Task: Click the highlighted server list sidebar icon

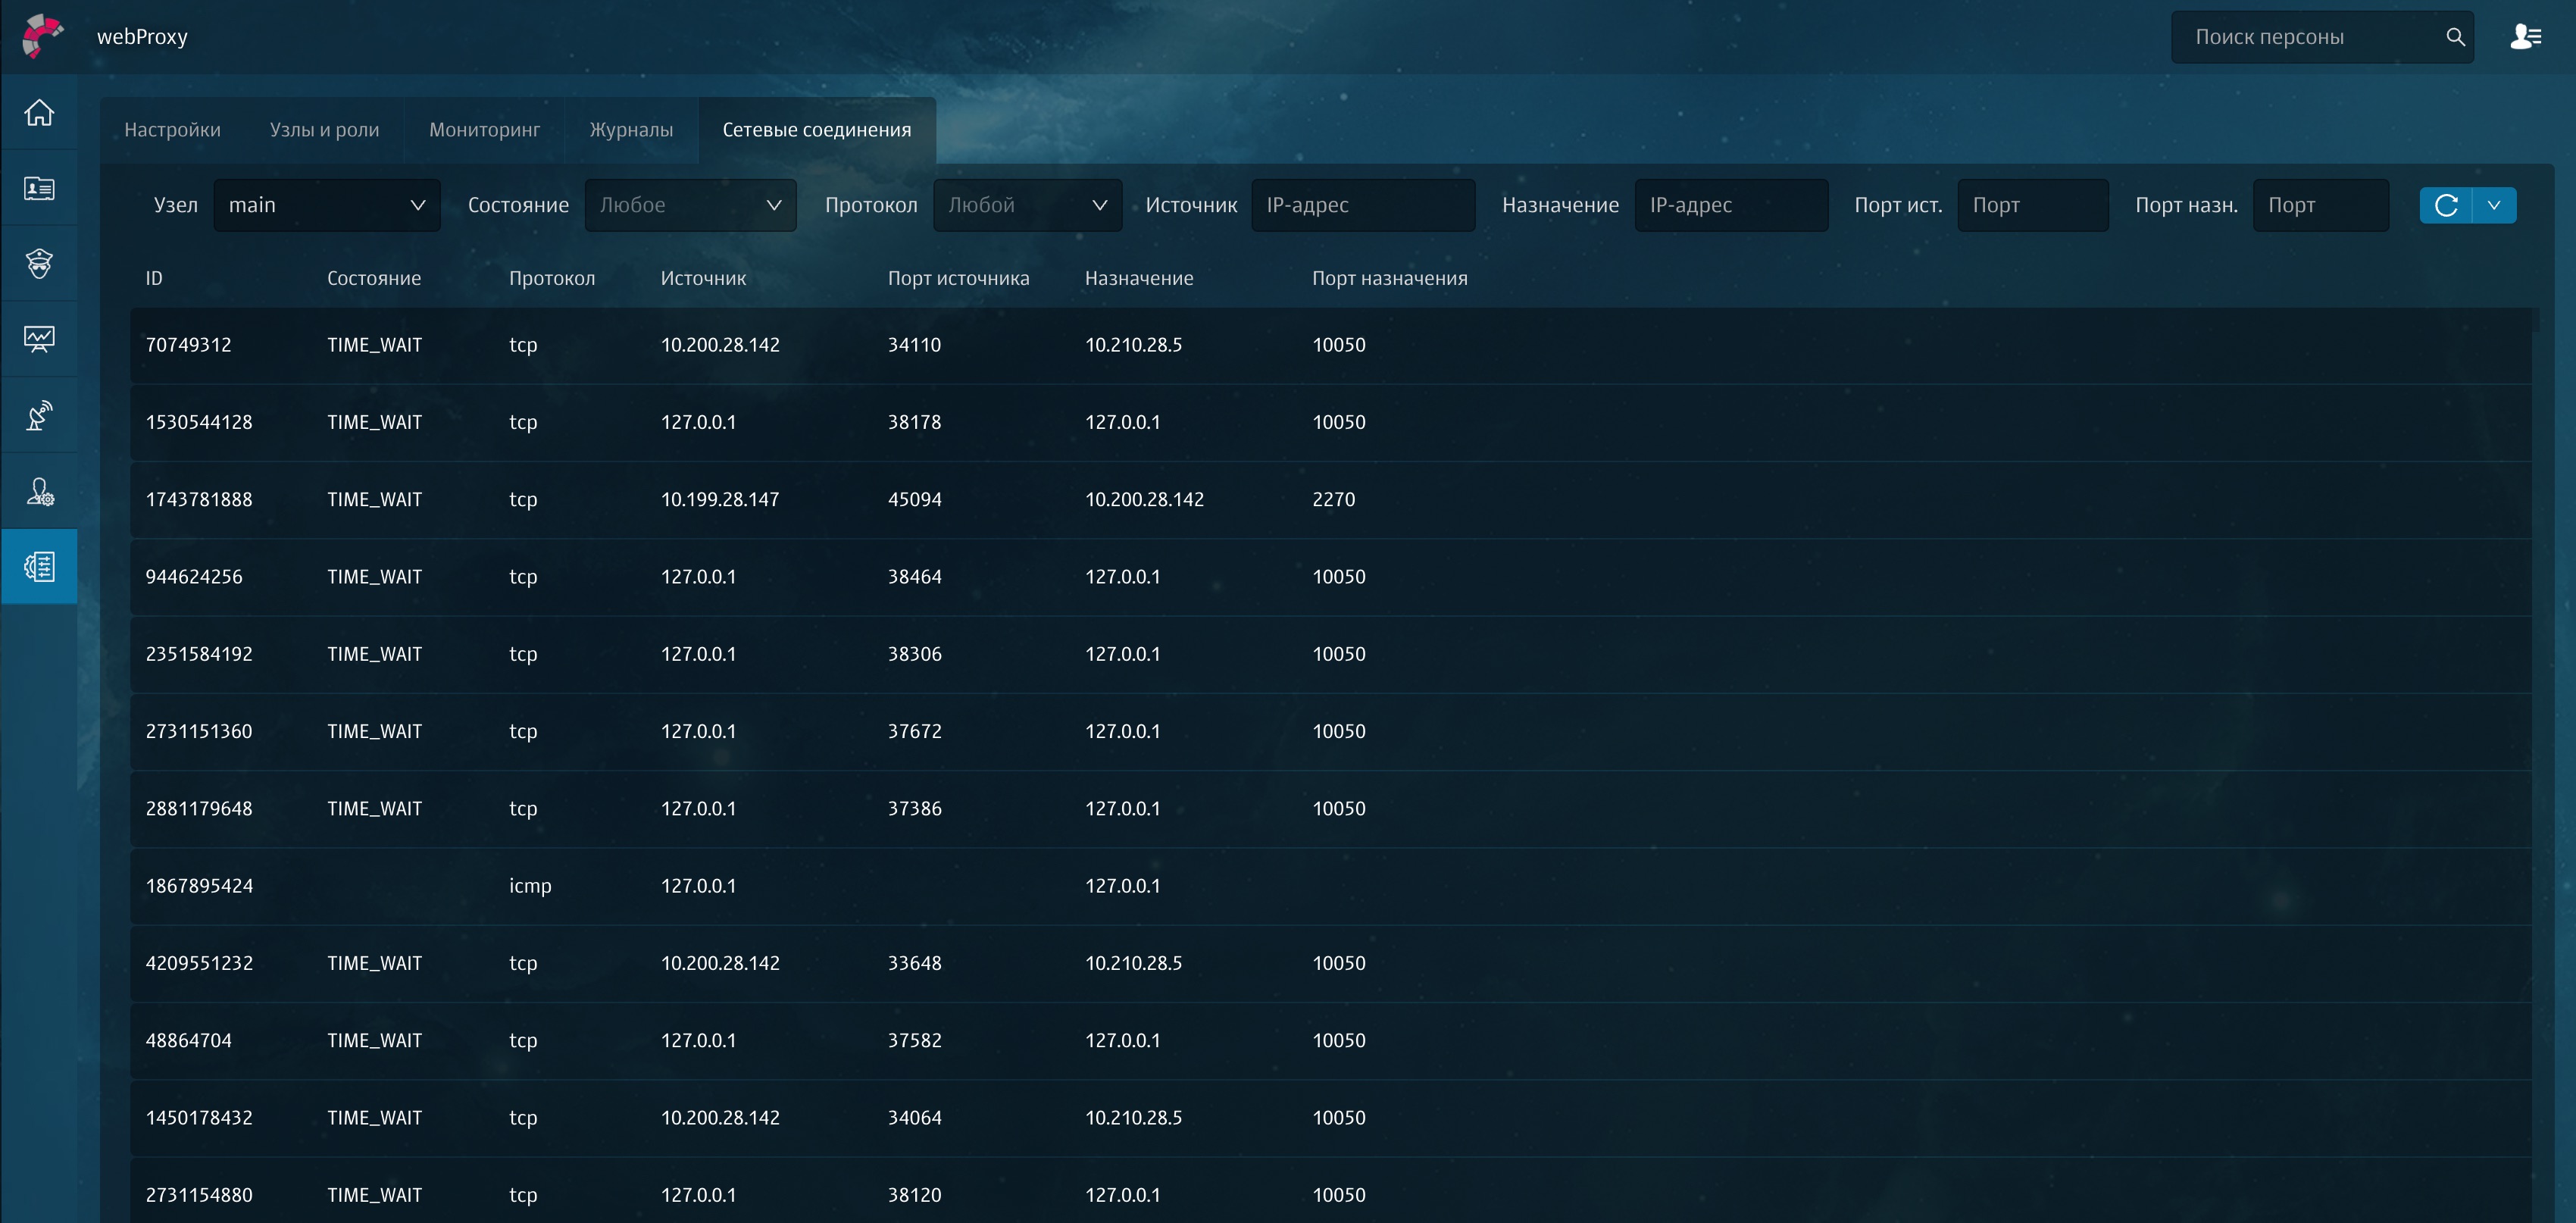Action: (x=39, y=567)
